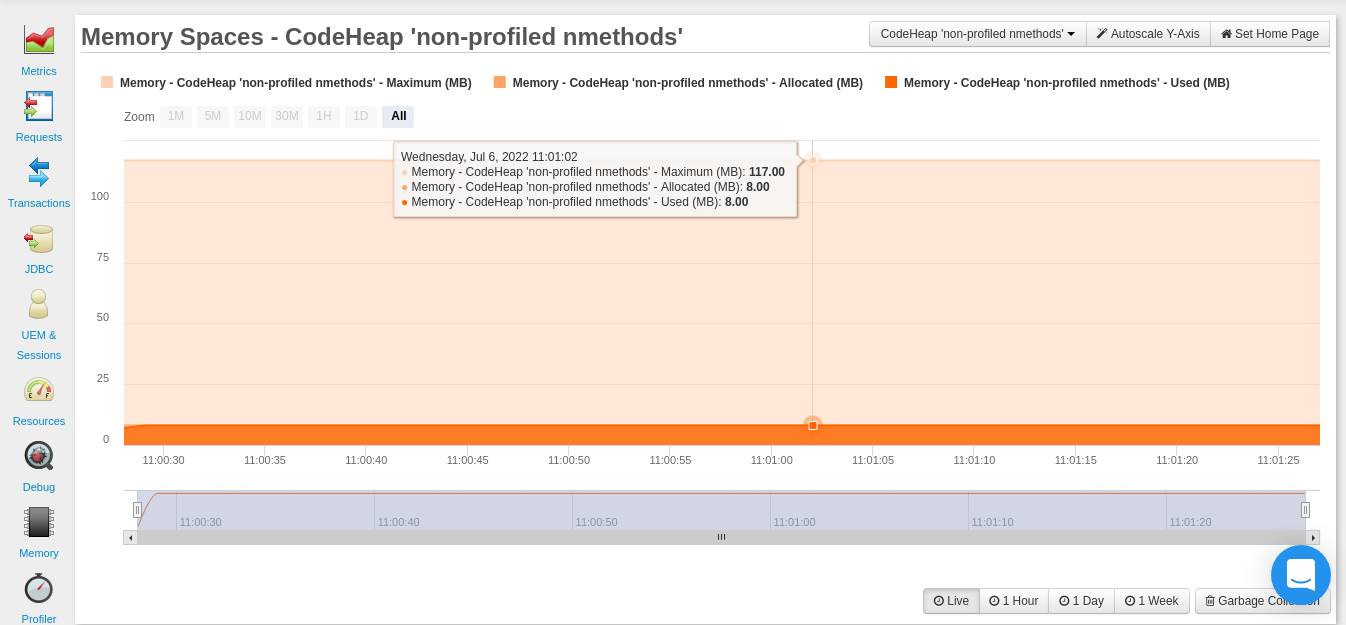Click the navigator's left range handle

coord(137,510)
